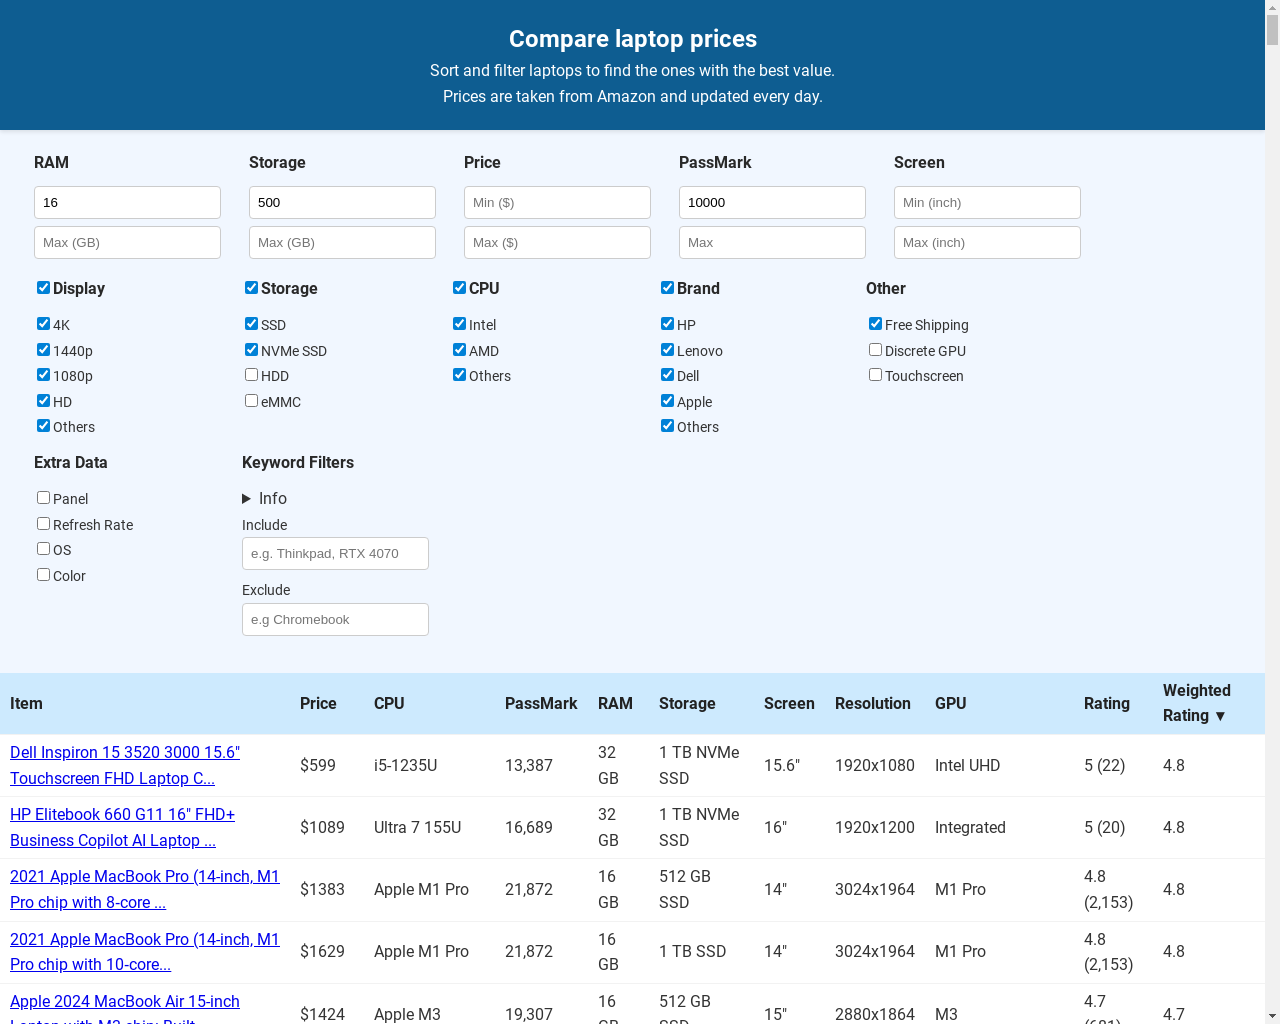
Task: Click the Storage minimum field showing 500
Action: tap(342, 202)
